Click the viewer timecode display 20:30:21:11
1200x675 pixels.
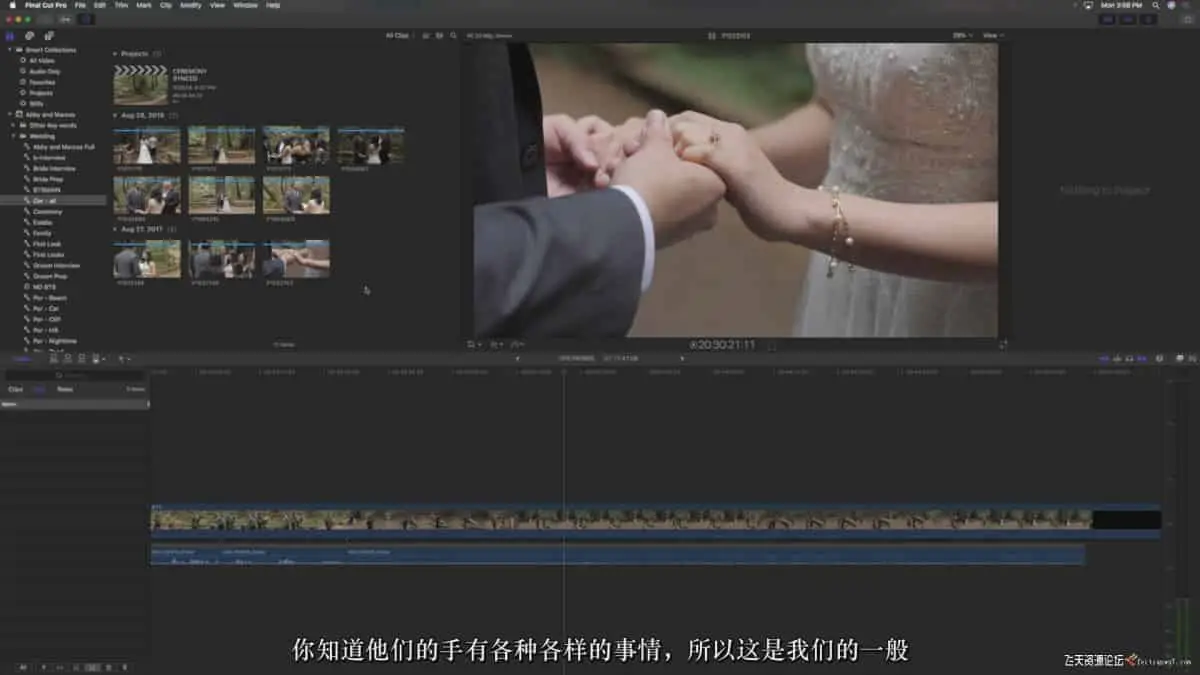(722, 345)
